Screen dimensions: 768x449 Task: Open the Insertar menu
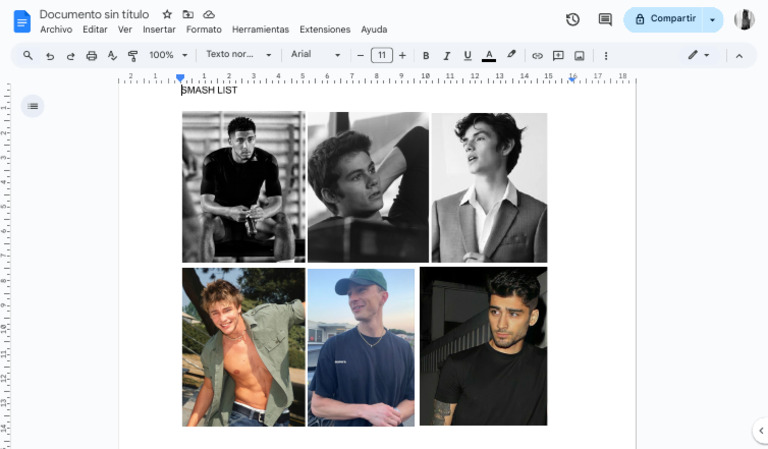[159, 29]
